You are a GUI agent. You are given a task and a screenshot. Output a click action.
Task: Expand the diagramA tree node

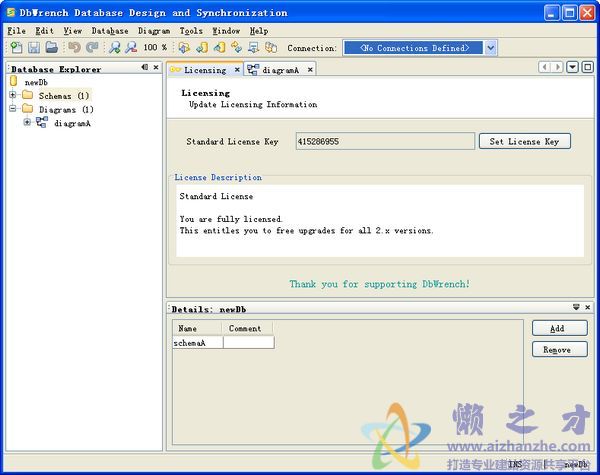coord(27,122)
